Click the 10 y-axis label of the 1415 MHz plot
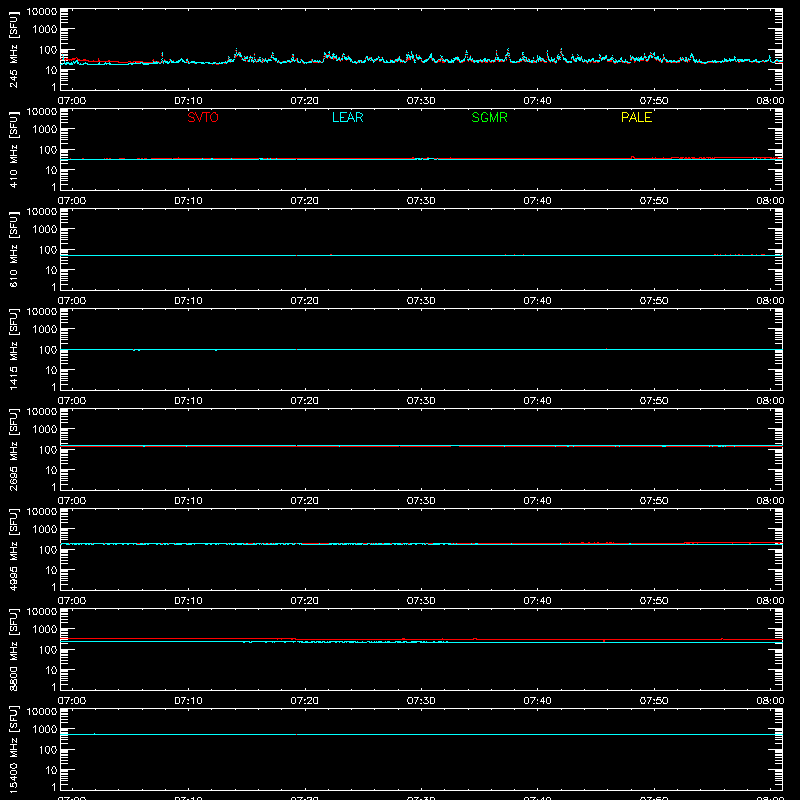The image size is (800, 800). [x=52, y=370]
